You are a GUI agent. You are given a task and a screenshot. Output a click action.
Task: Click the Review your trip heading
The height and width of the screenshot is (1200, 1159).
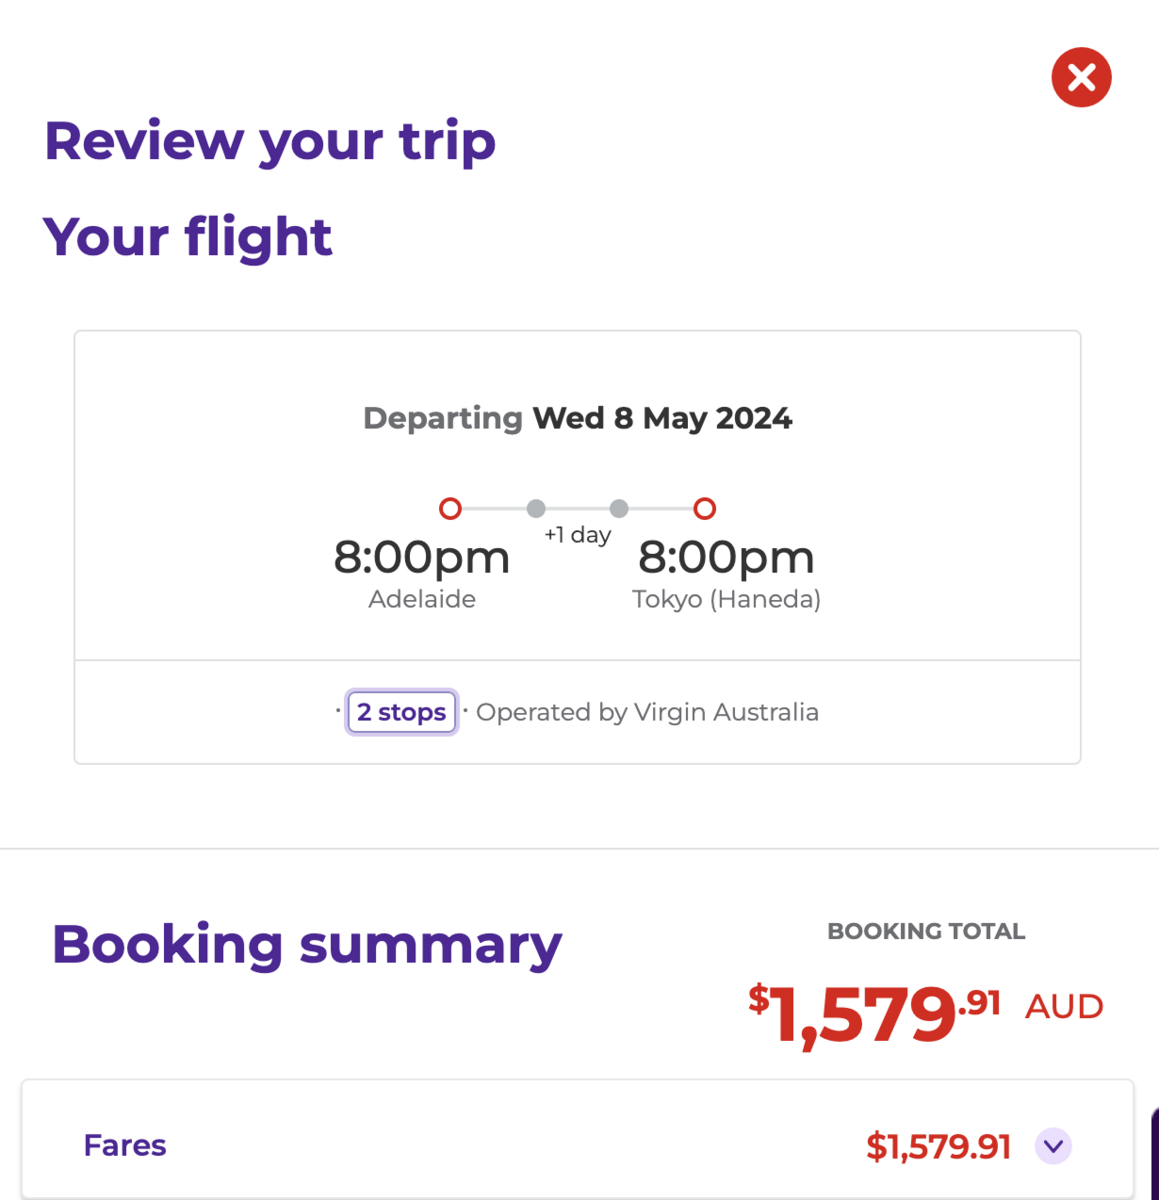(270, 141)
